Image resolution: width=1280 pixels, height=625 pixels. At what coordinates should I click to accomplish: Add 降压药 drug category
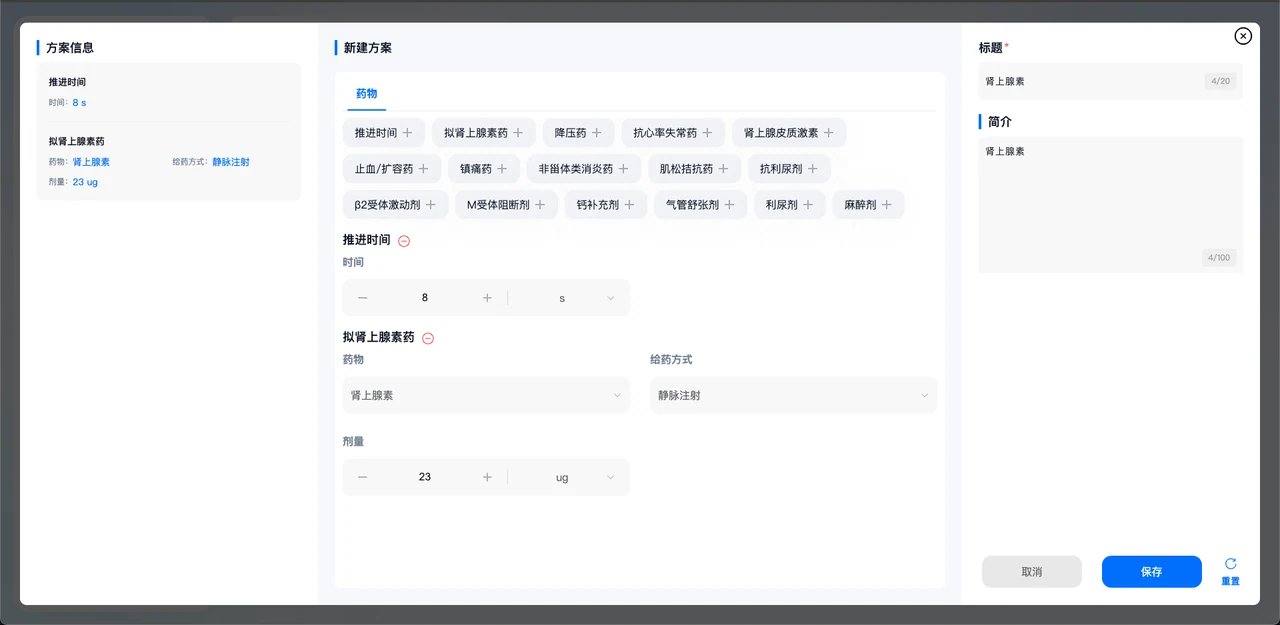(579, 133)
